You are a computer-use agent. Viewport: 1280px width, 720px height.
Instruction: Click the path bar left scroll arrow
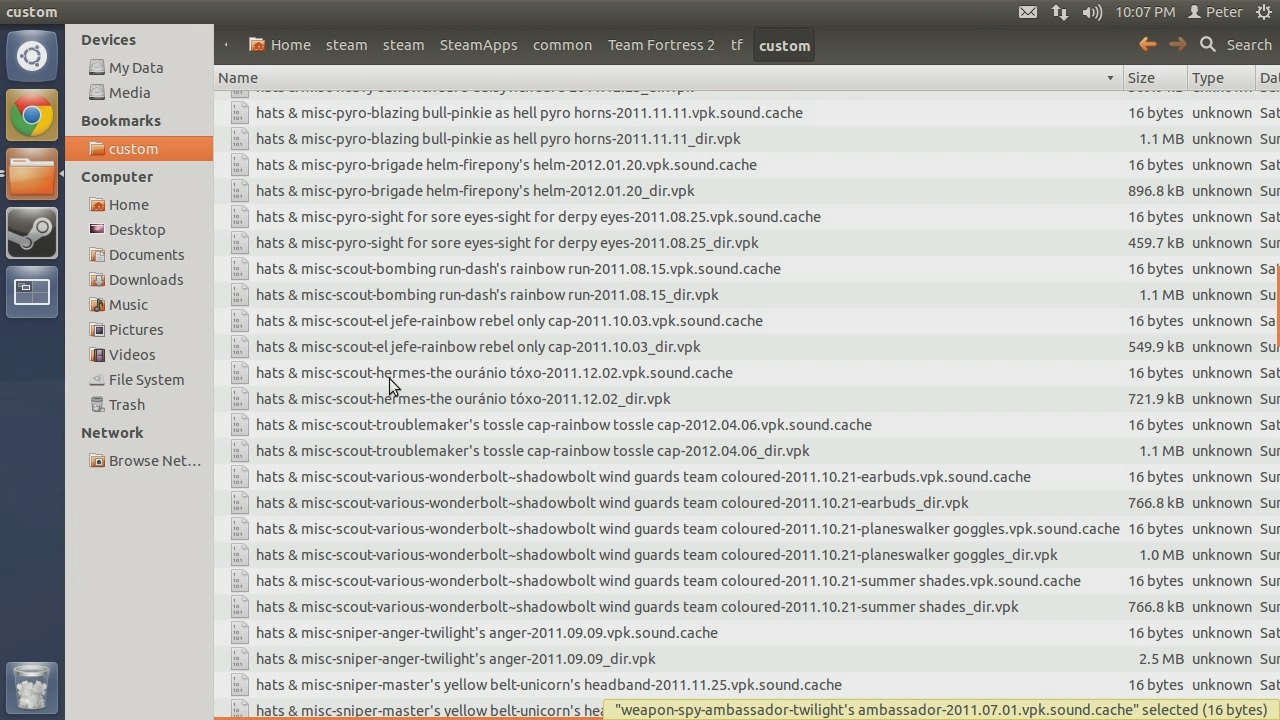(x=227, y=45)
